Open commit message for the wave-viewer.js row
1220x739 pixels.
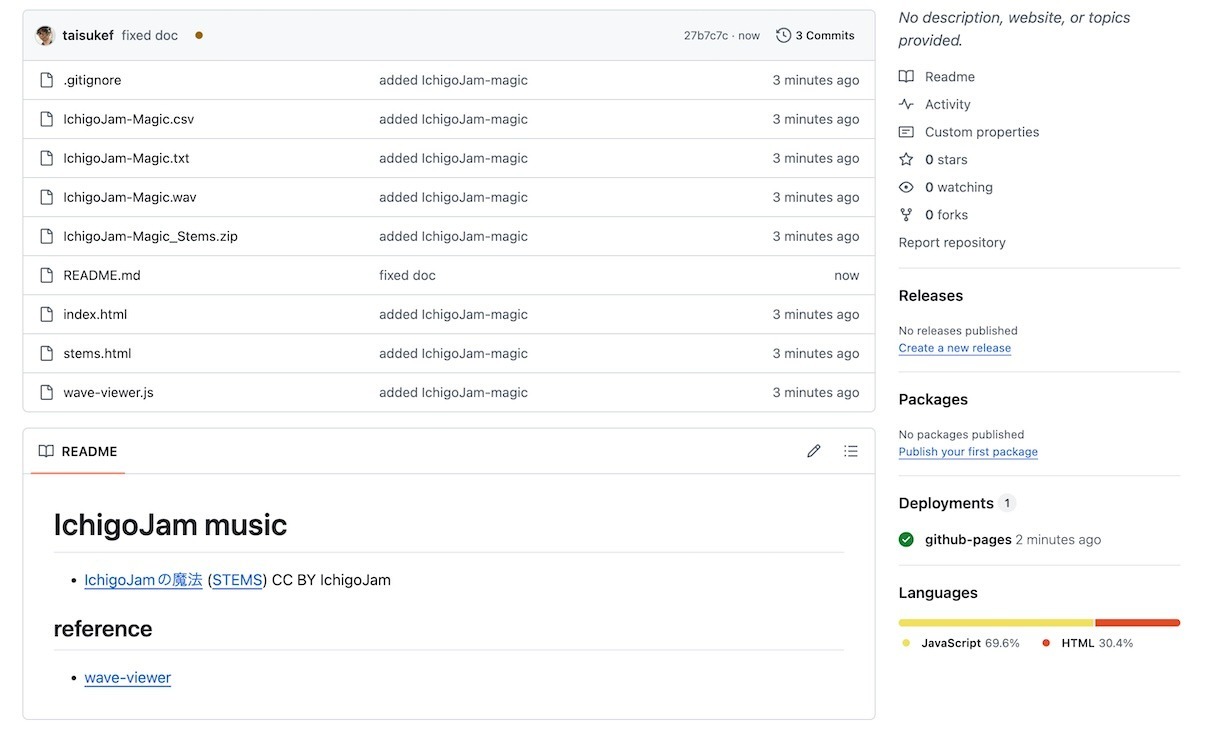(453, 392)
